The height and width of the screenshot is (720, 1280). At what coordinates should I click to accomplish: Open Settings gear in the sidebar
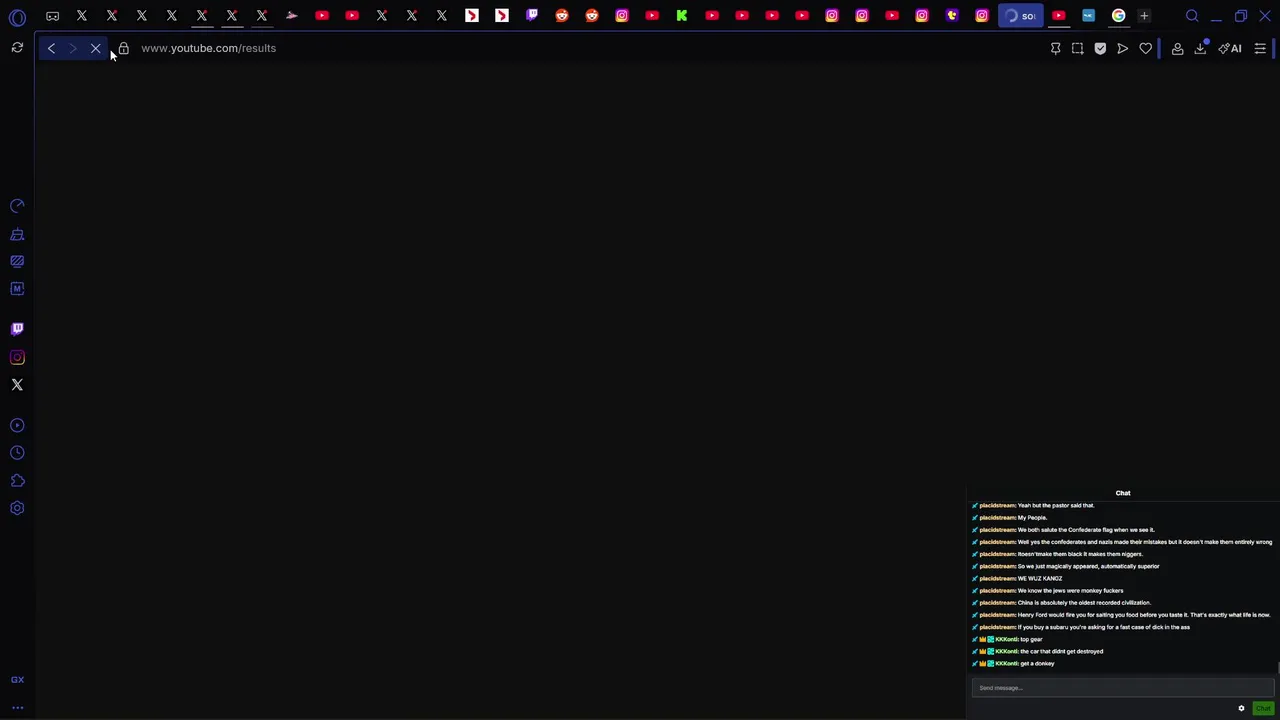(17, 508)
